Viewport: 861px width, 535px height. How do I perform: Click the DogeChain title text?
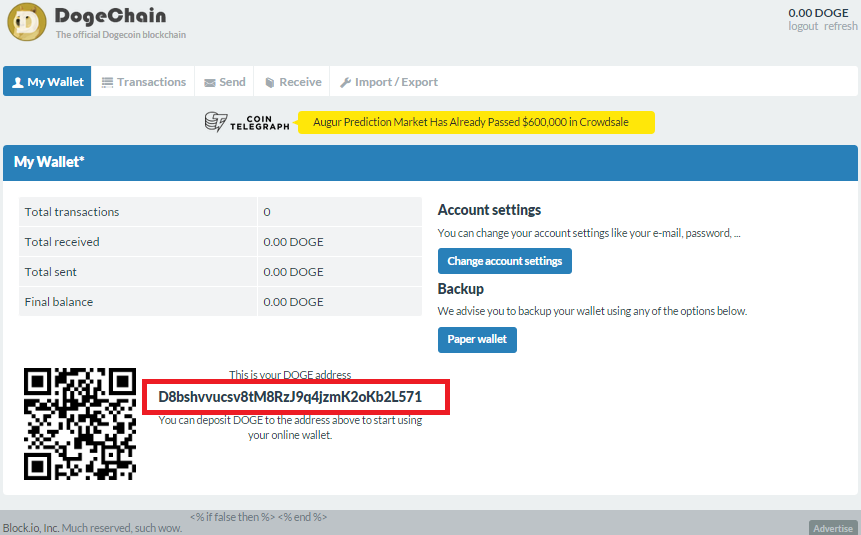click(x=110, y=15)
